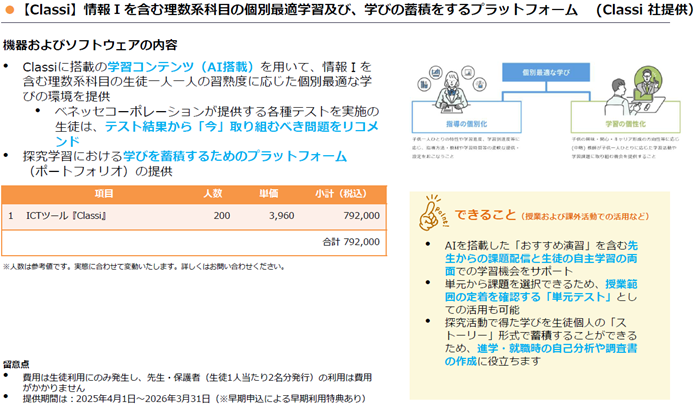
Task: Click the 3,960 unit price cell
Action: click(x=281, y=216)
